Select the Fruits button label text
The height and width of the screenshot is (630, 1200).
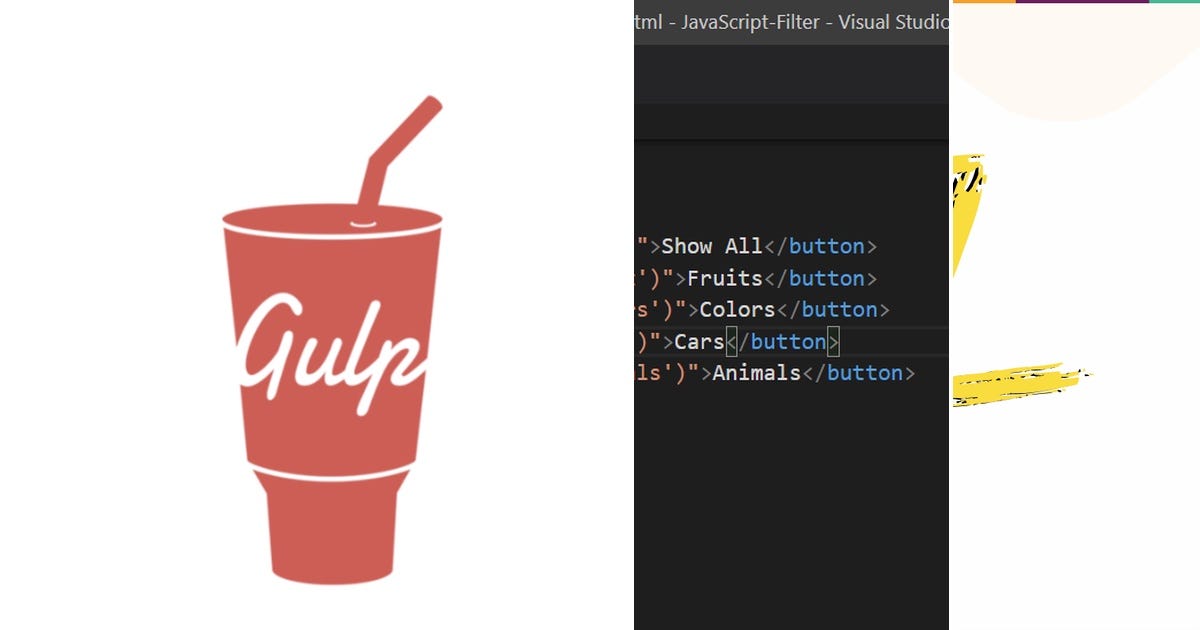pyautogui.click(x=722, y=278)
